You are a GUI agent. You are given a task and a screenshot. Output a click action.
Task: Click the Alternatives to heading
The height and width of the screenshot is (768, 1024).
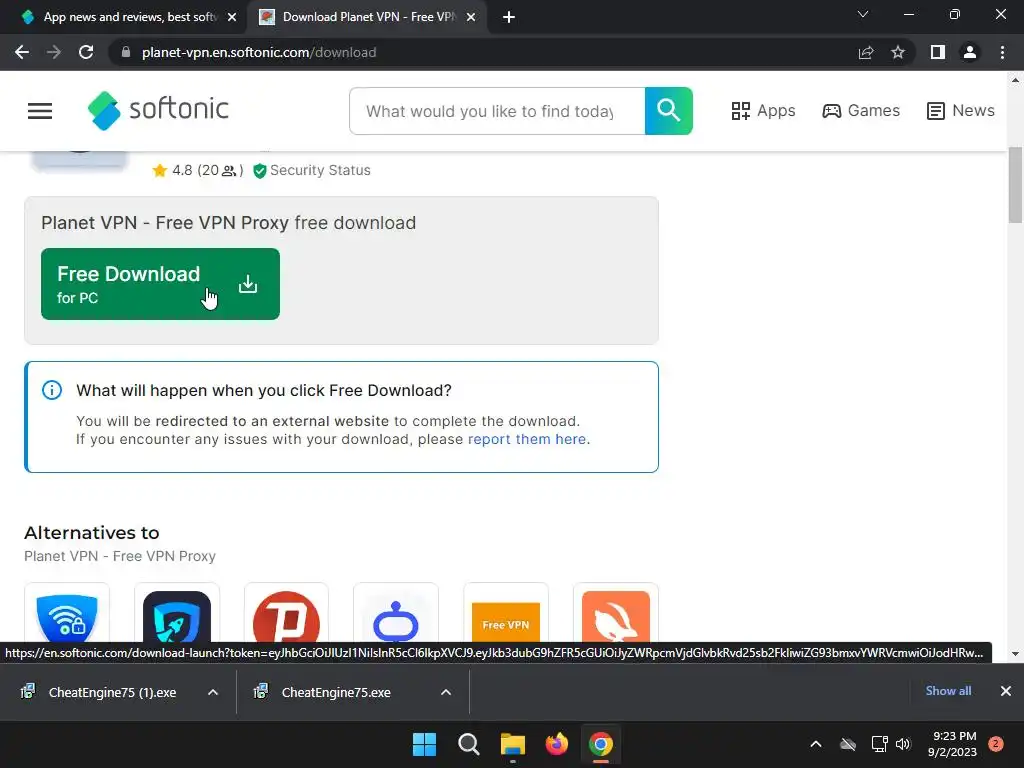click(x=91, y=533)
